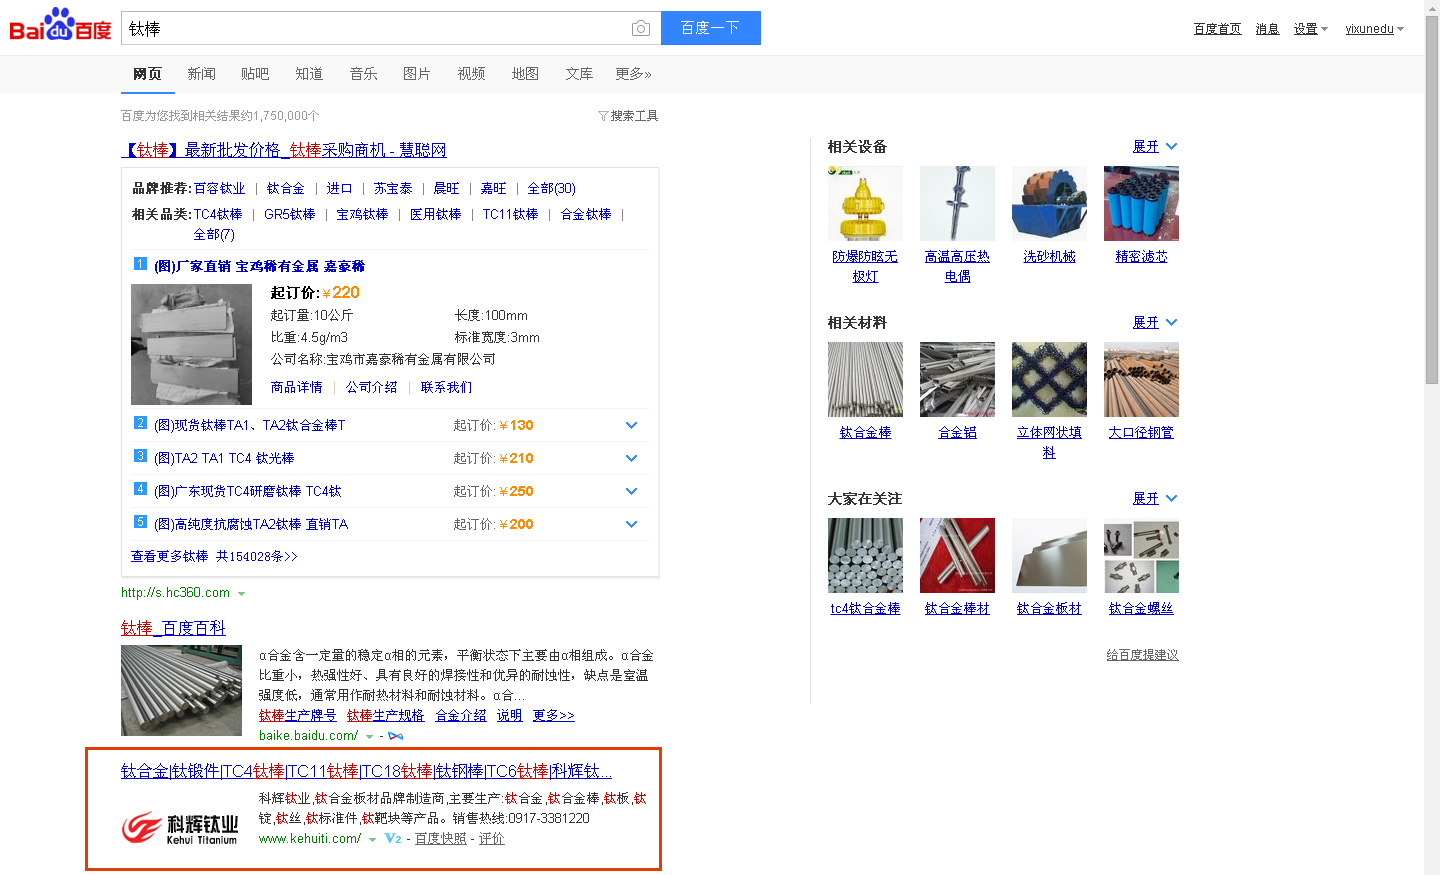The height and width of the screenshot is (875, 1440).
Task: Expand listing TA2 TA1 TC4 钛光棒 arrow
Action: pos(631,458)
